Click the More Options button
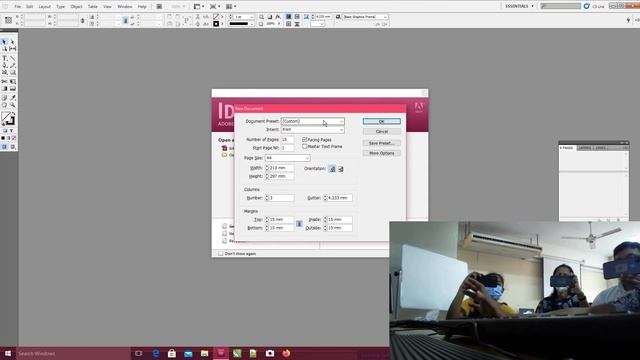 382,153
